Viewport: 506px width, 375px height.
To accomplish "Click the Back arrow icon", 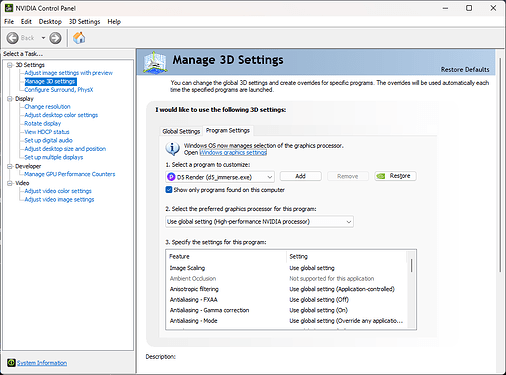I will 13,38.
